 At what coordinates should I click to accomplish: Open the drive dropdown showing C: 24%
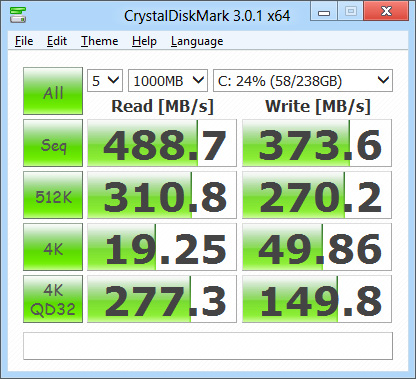[303, 80]
